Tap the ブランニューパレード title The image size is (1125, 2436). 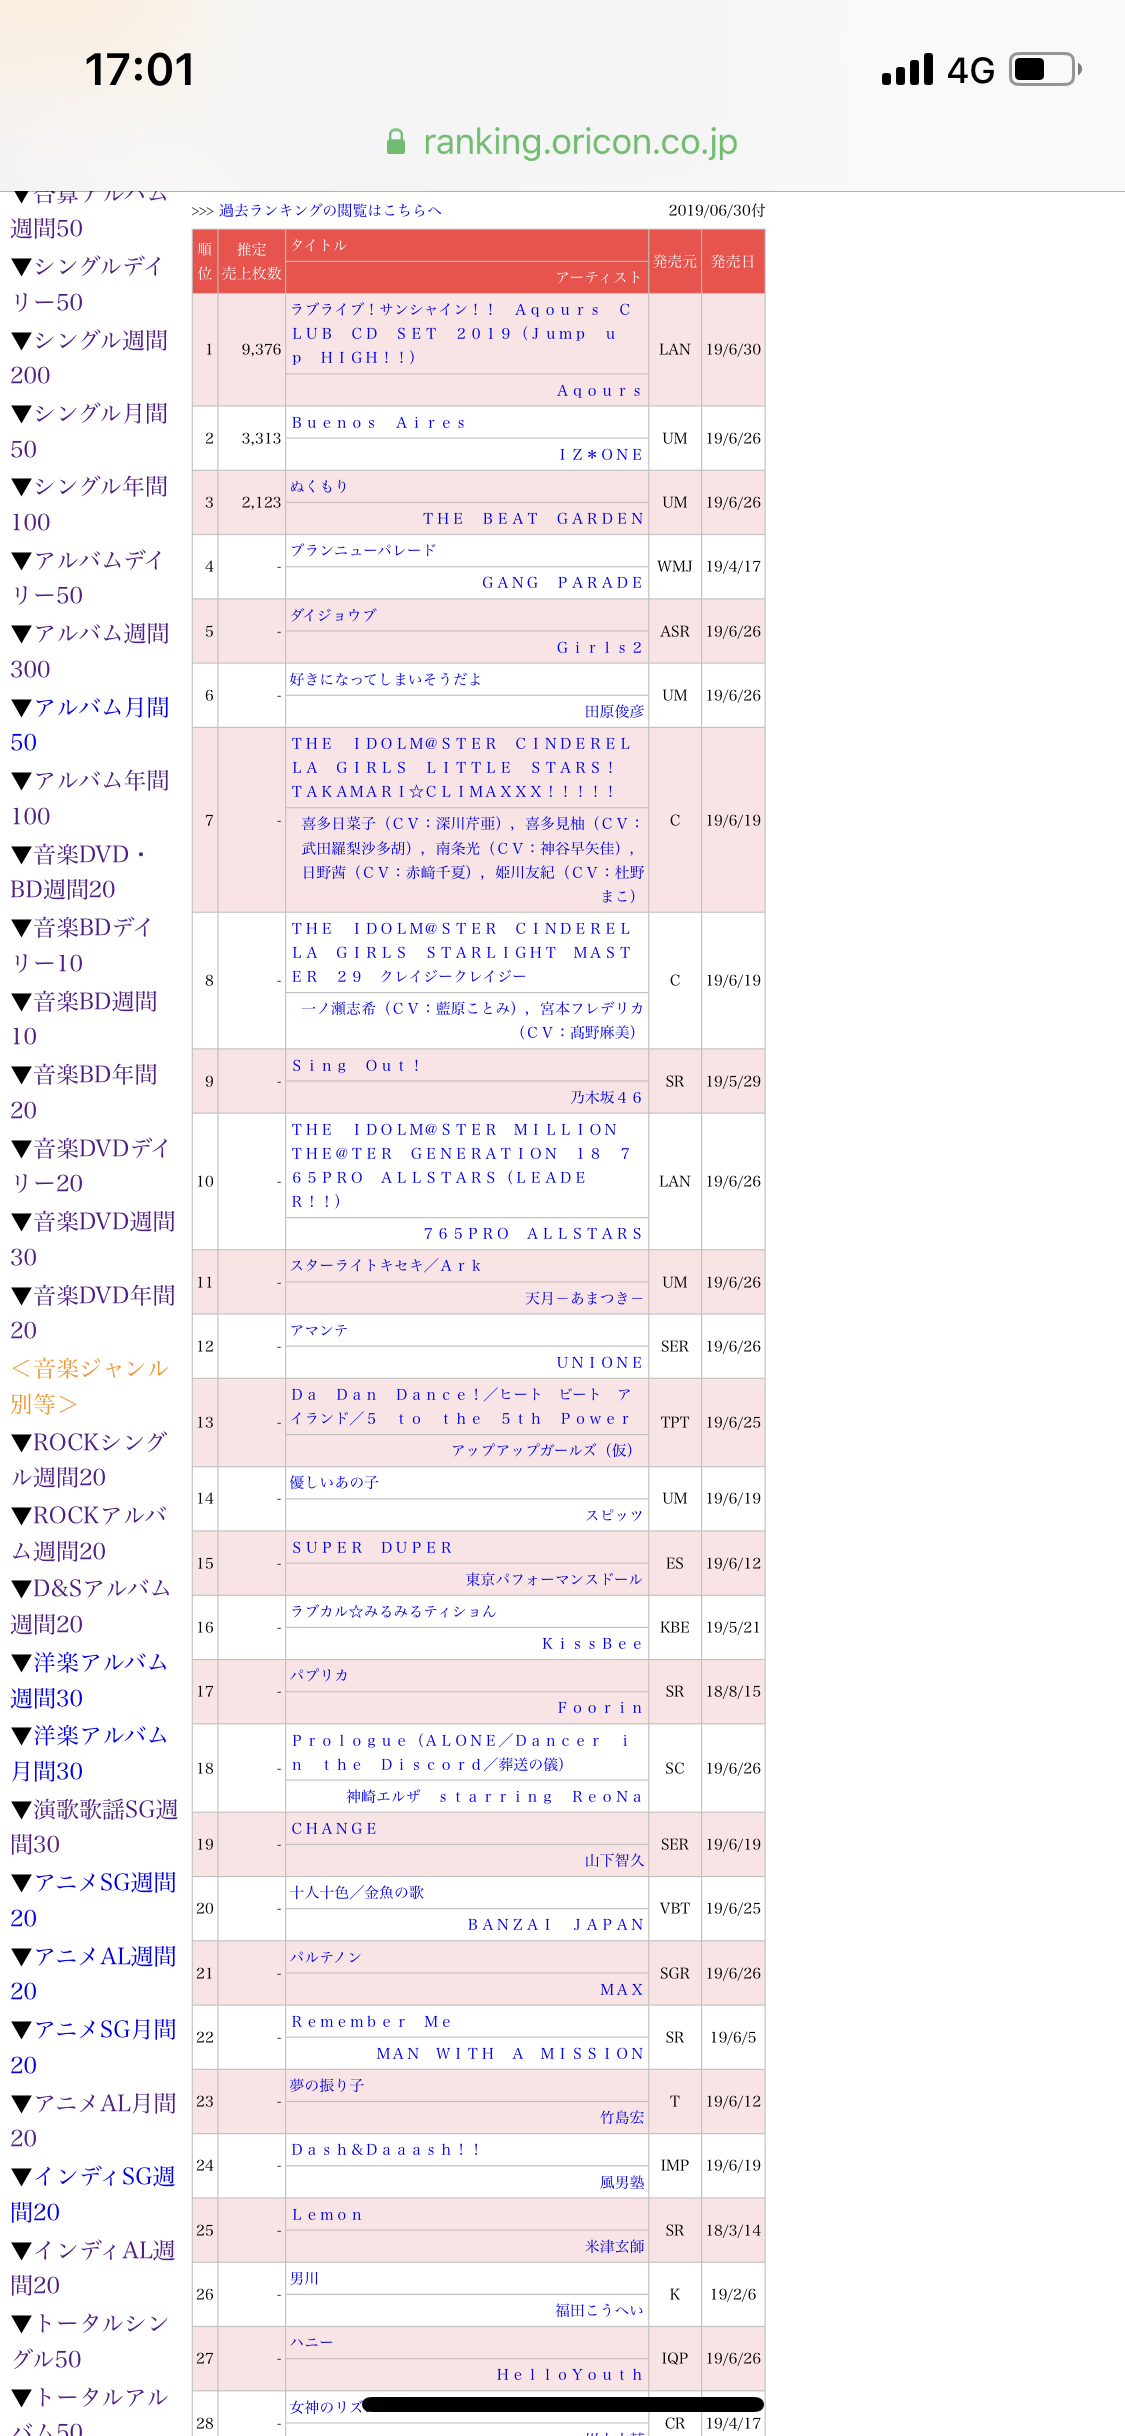click(x=363, y=550)
